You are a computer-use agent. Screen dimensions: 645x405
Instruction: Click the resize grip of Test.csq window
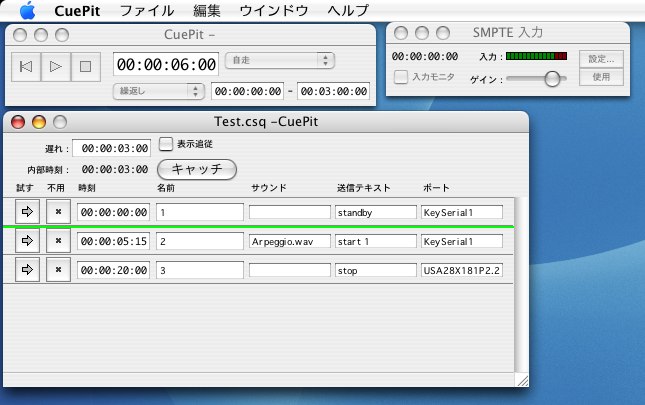[x=522, y=380]
